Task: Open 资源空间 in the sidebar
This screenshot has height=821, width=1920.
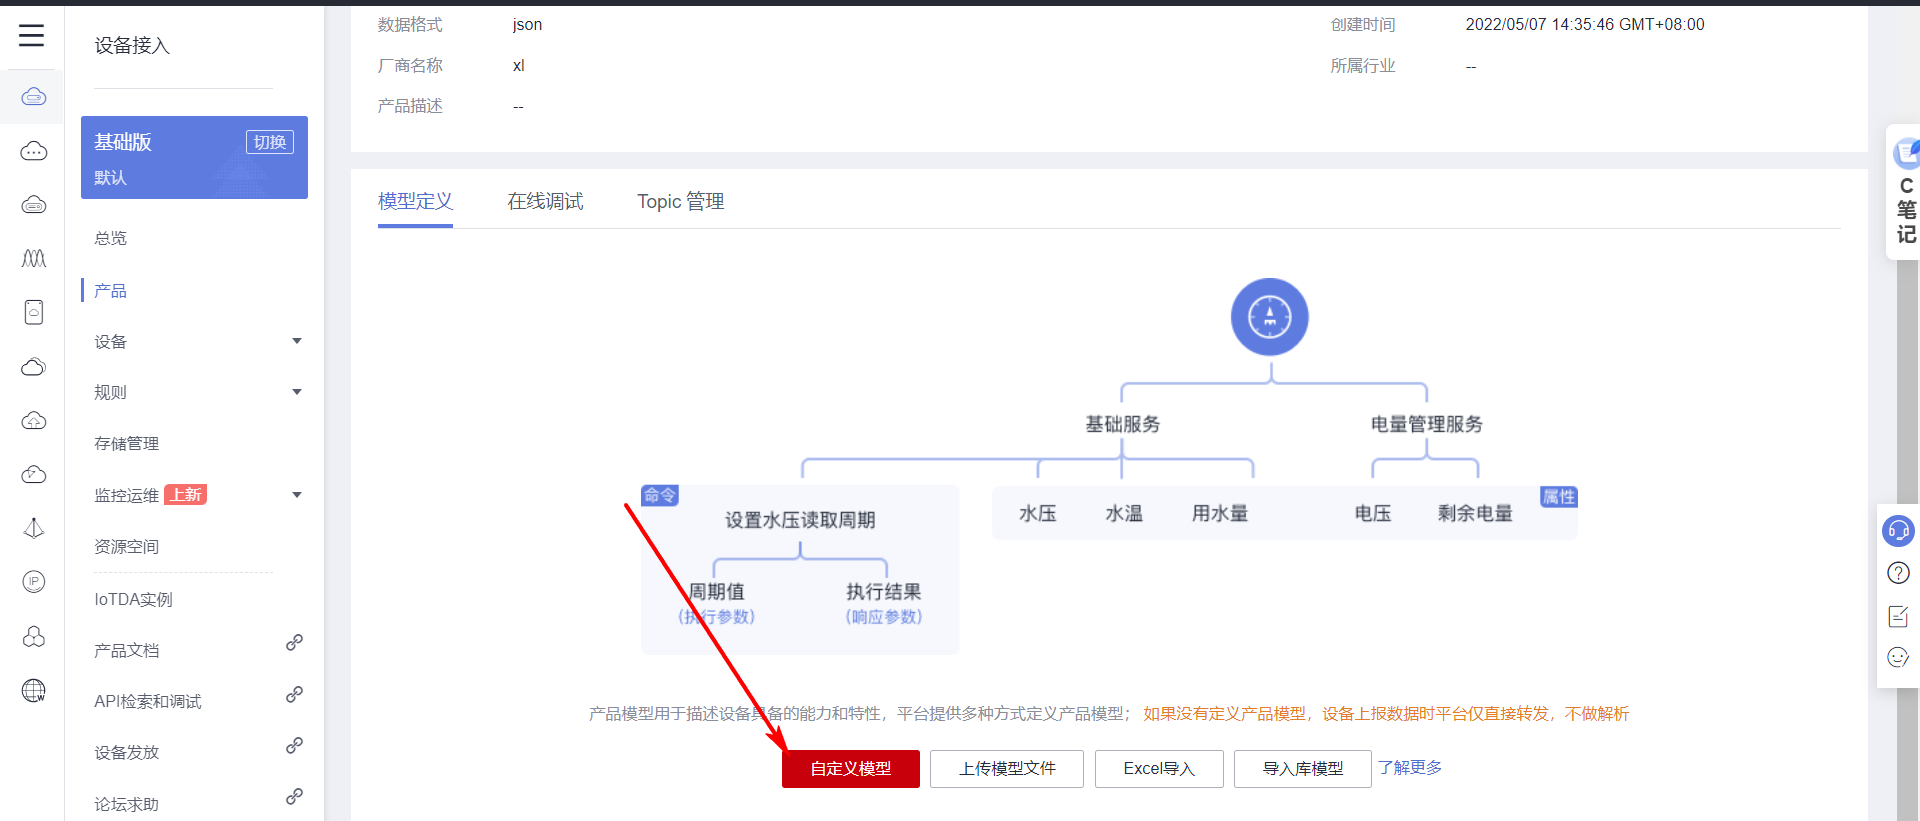Action: click(127, 547)
